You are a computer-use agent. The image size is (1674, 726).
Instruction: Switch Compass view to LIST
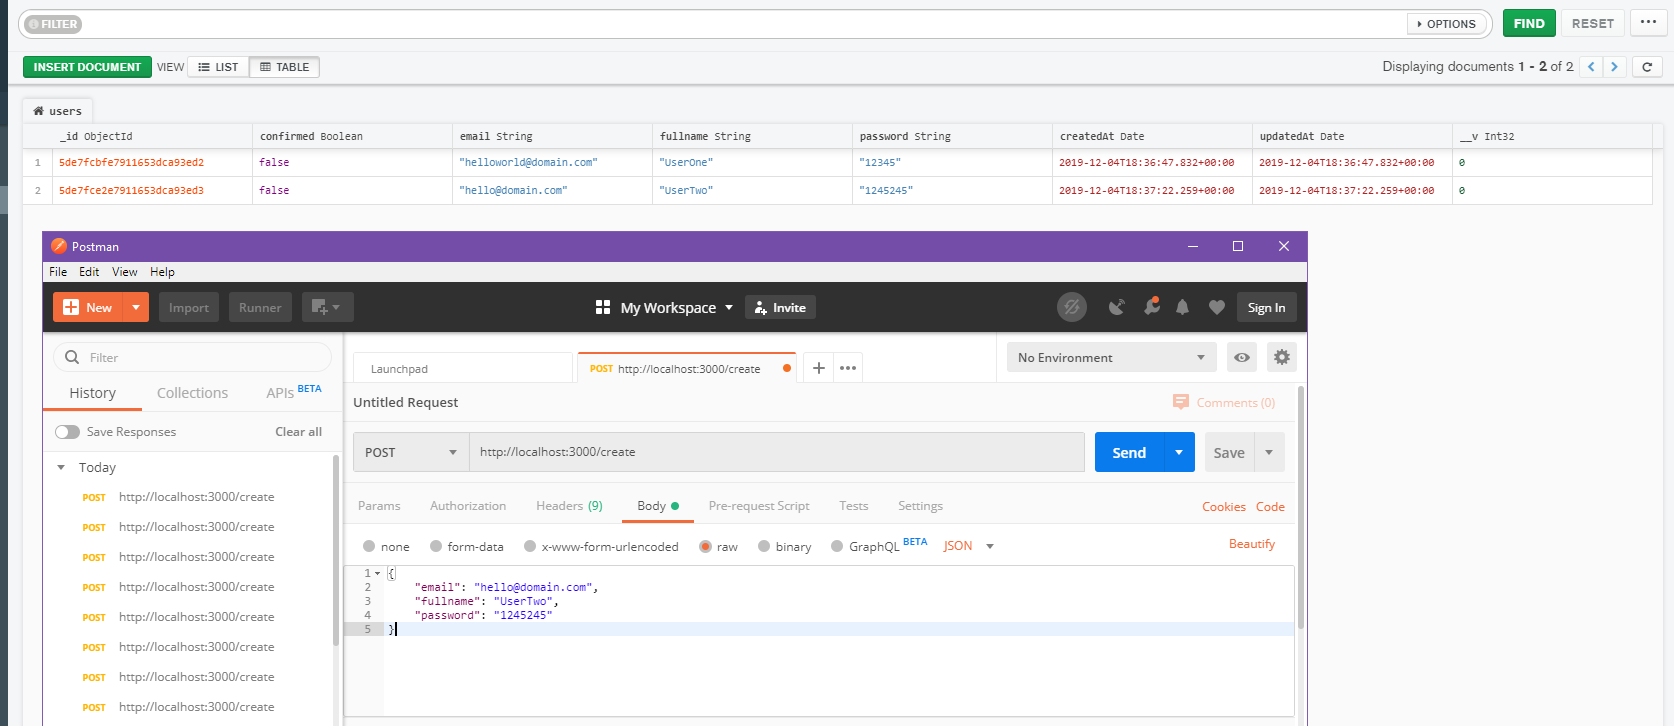[218, 67]
